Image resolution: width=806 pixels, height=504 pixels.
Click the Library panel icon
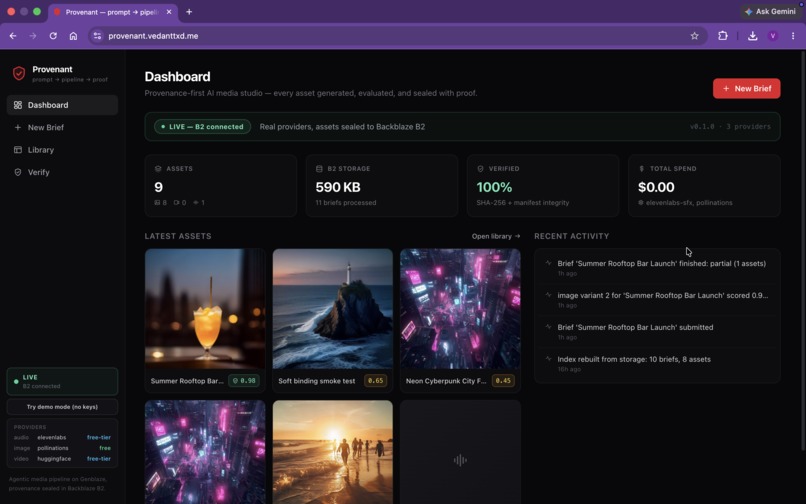pyautogui.click(x=18, y=150)
